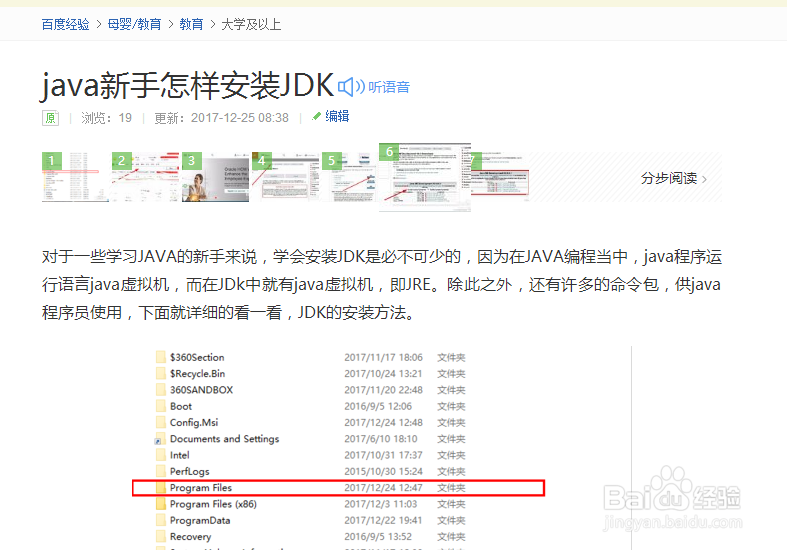Viewport: 787px width, 550px height.
Task: Click the ProgramData folder name
Action: pos(200,520)
